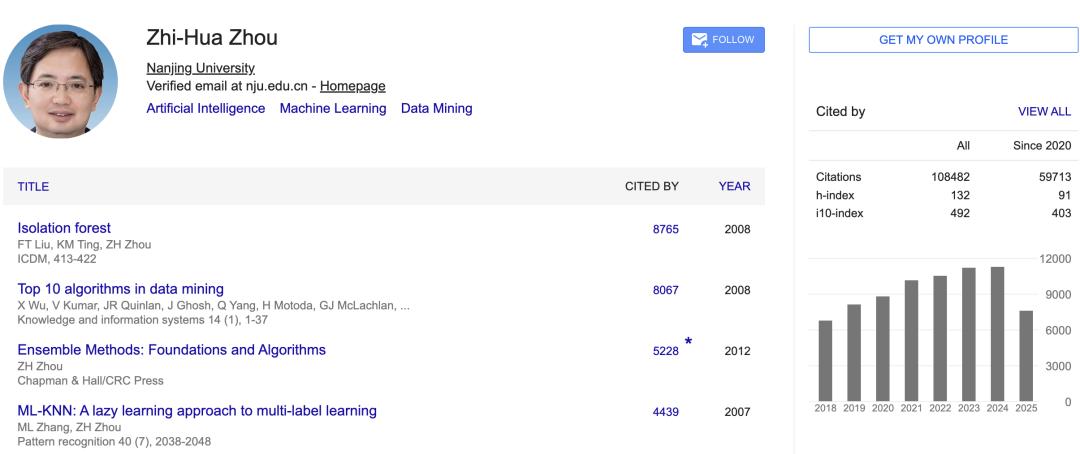Click Zhi-Hua Zhou's profile photo
Viewport: 1080px width, 454px height.
click(x=61, y=81)
